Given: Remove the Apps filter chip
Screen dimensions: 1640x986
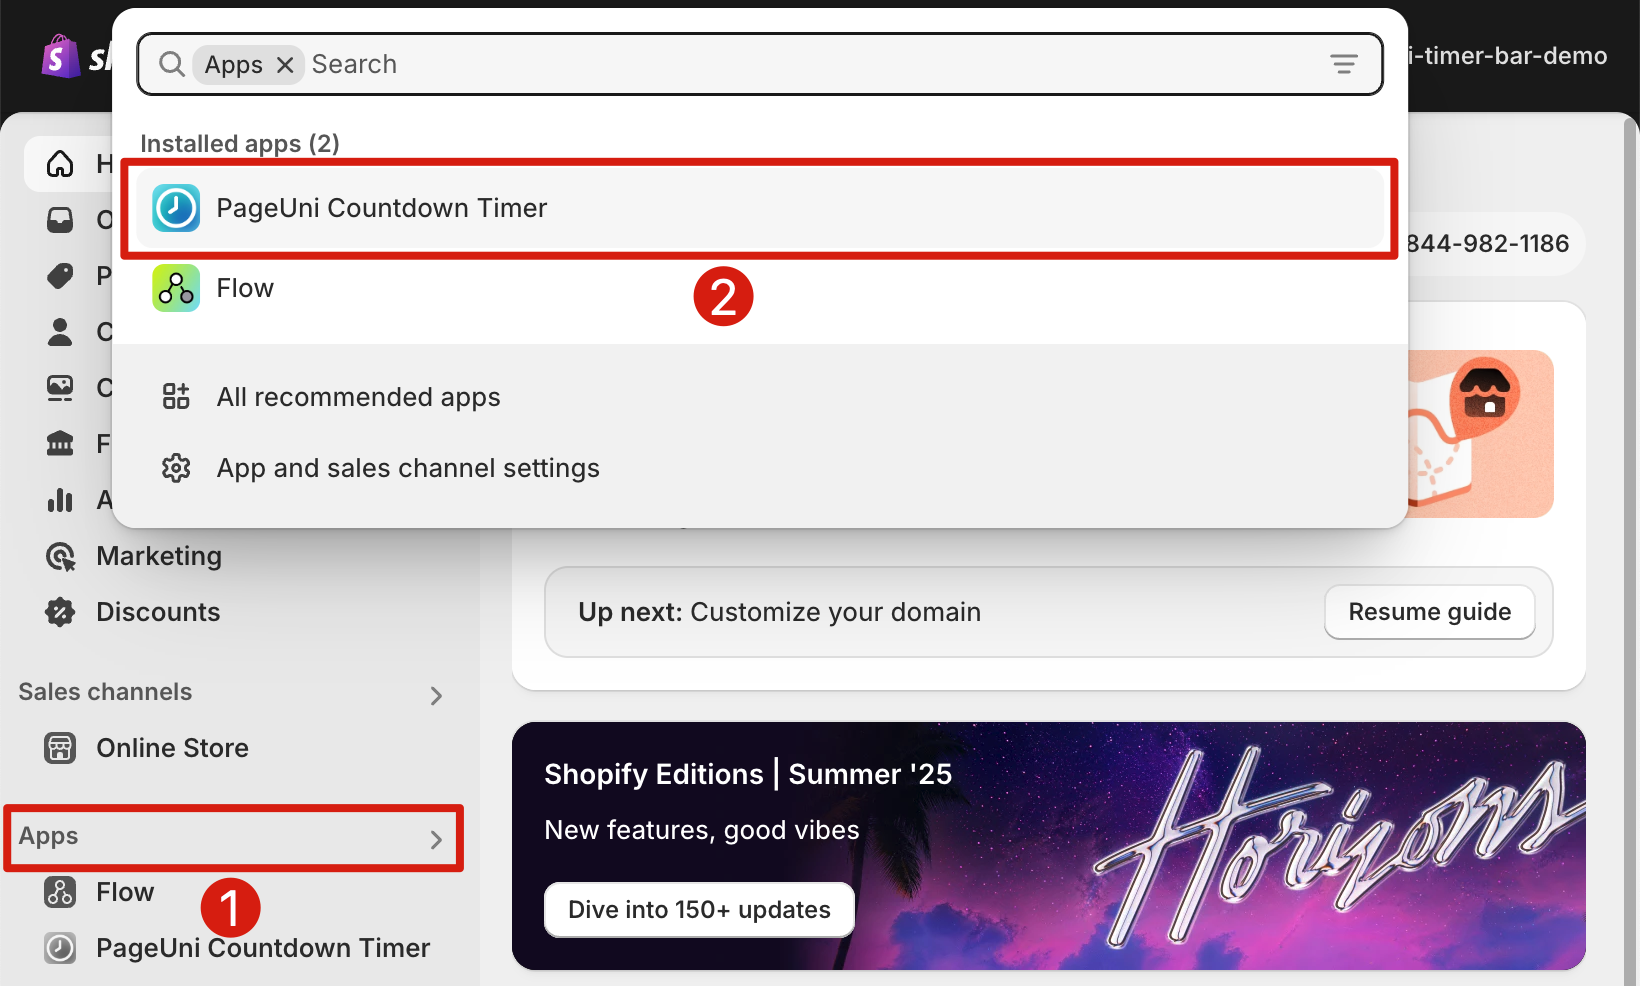Looking at the screenshot, I should [285, 65].
